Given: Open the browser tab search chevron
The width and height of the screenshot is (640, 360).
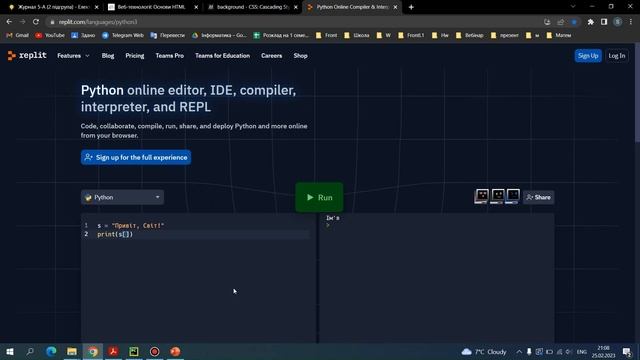Looking at the screenshot, I should click(x=573, y=7).
